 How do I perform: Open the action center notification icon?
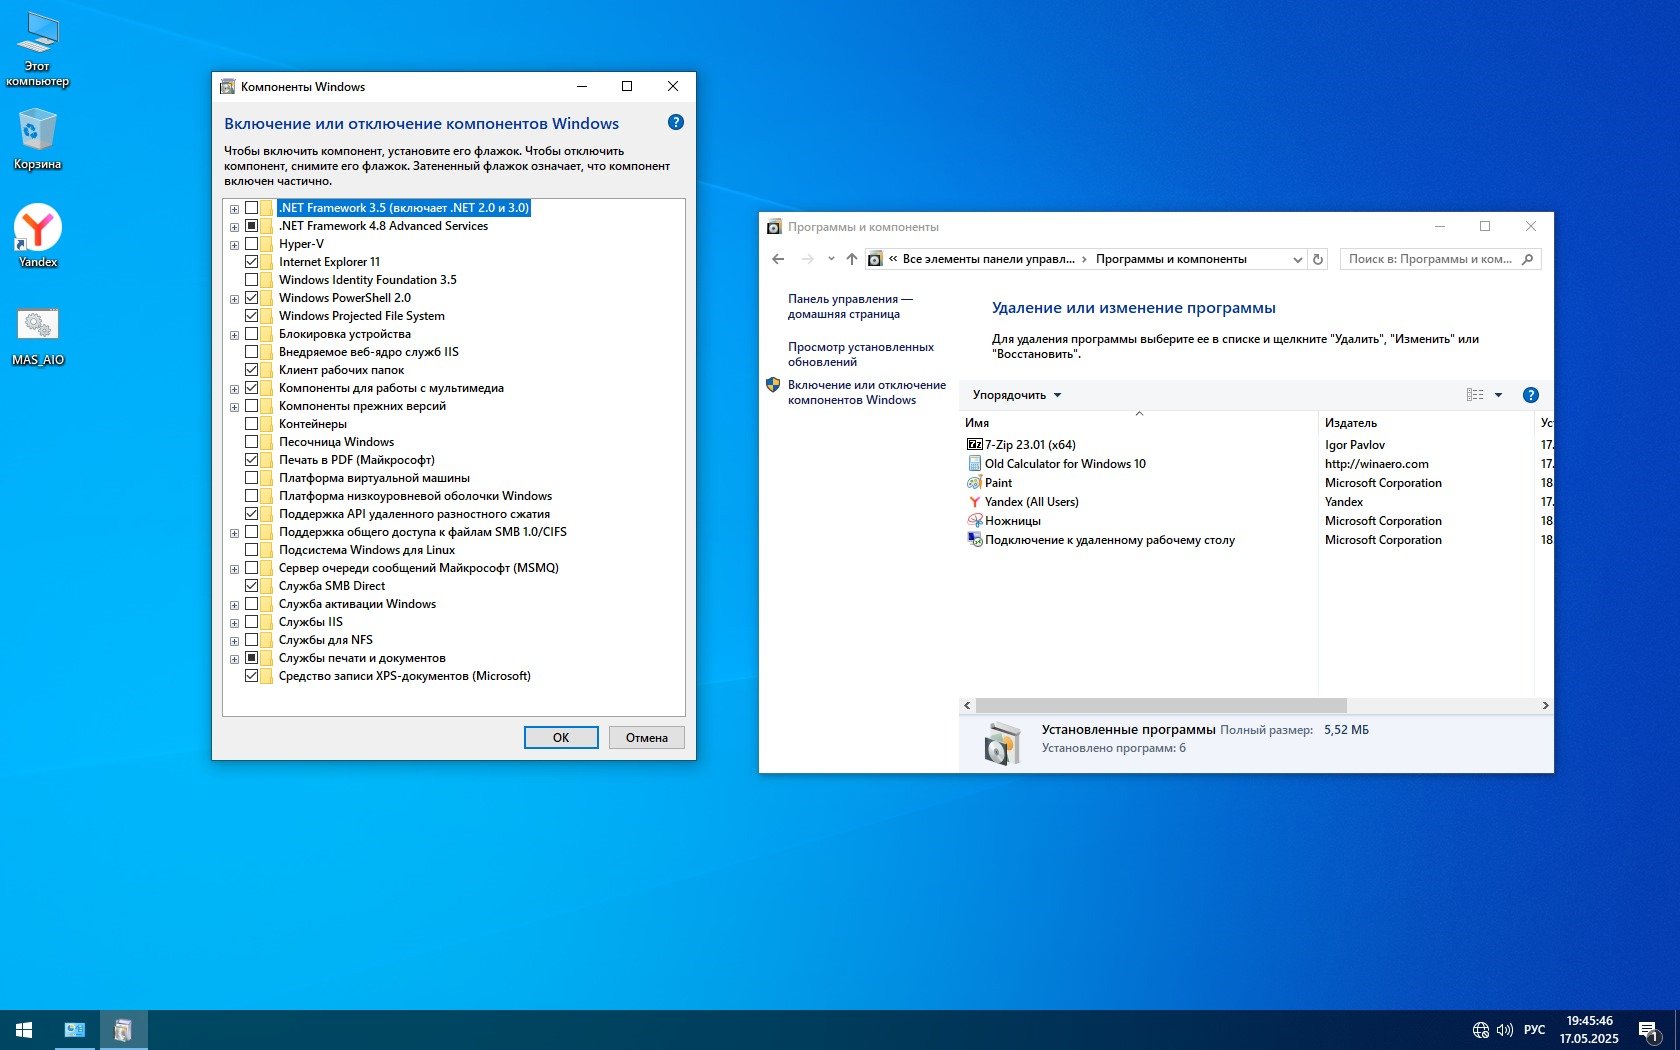tap(1648, 1030)
